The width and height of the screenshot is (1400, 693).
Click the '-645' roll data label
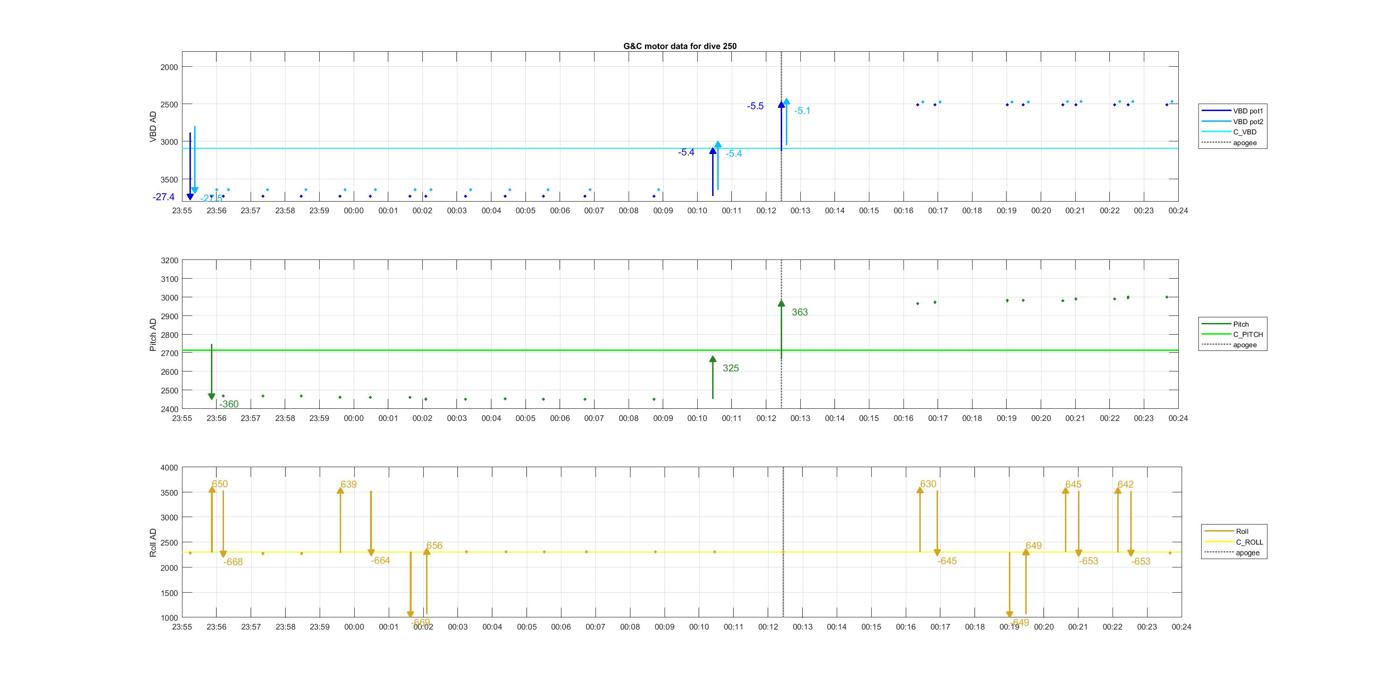[x=947, y=561]
